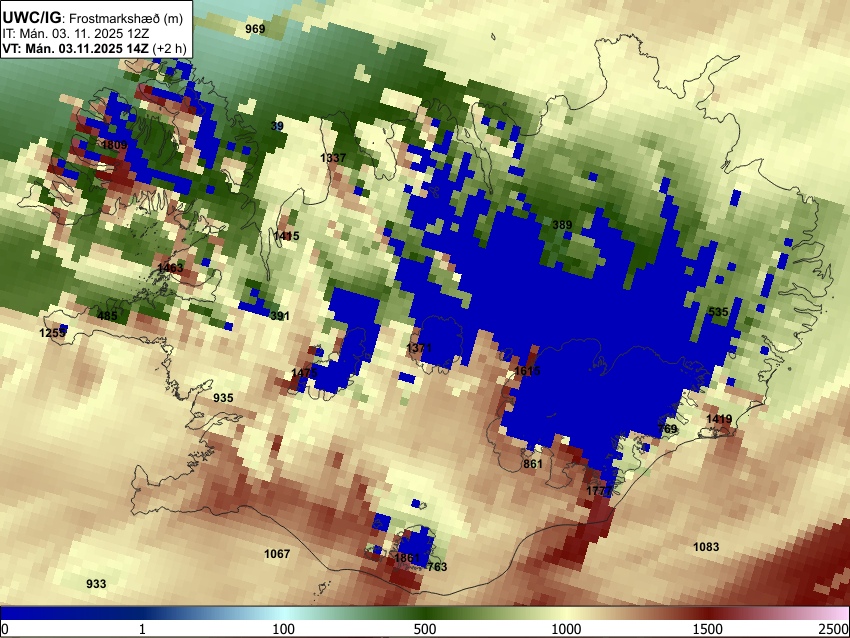The height and width of the screenshot is (638, 850).
Task: Click the map value 1415
Action: (x=286, y=236)
